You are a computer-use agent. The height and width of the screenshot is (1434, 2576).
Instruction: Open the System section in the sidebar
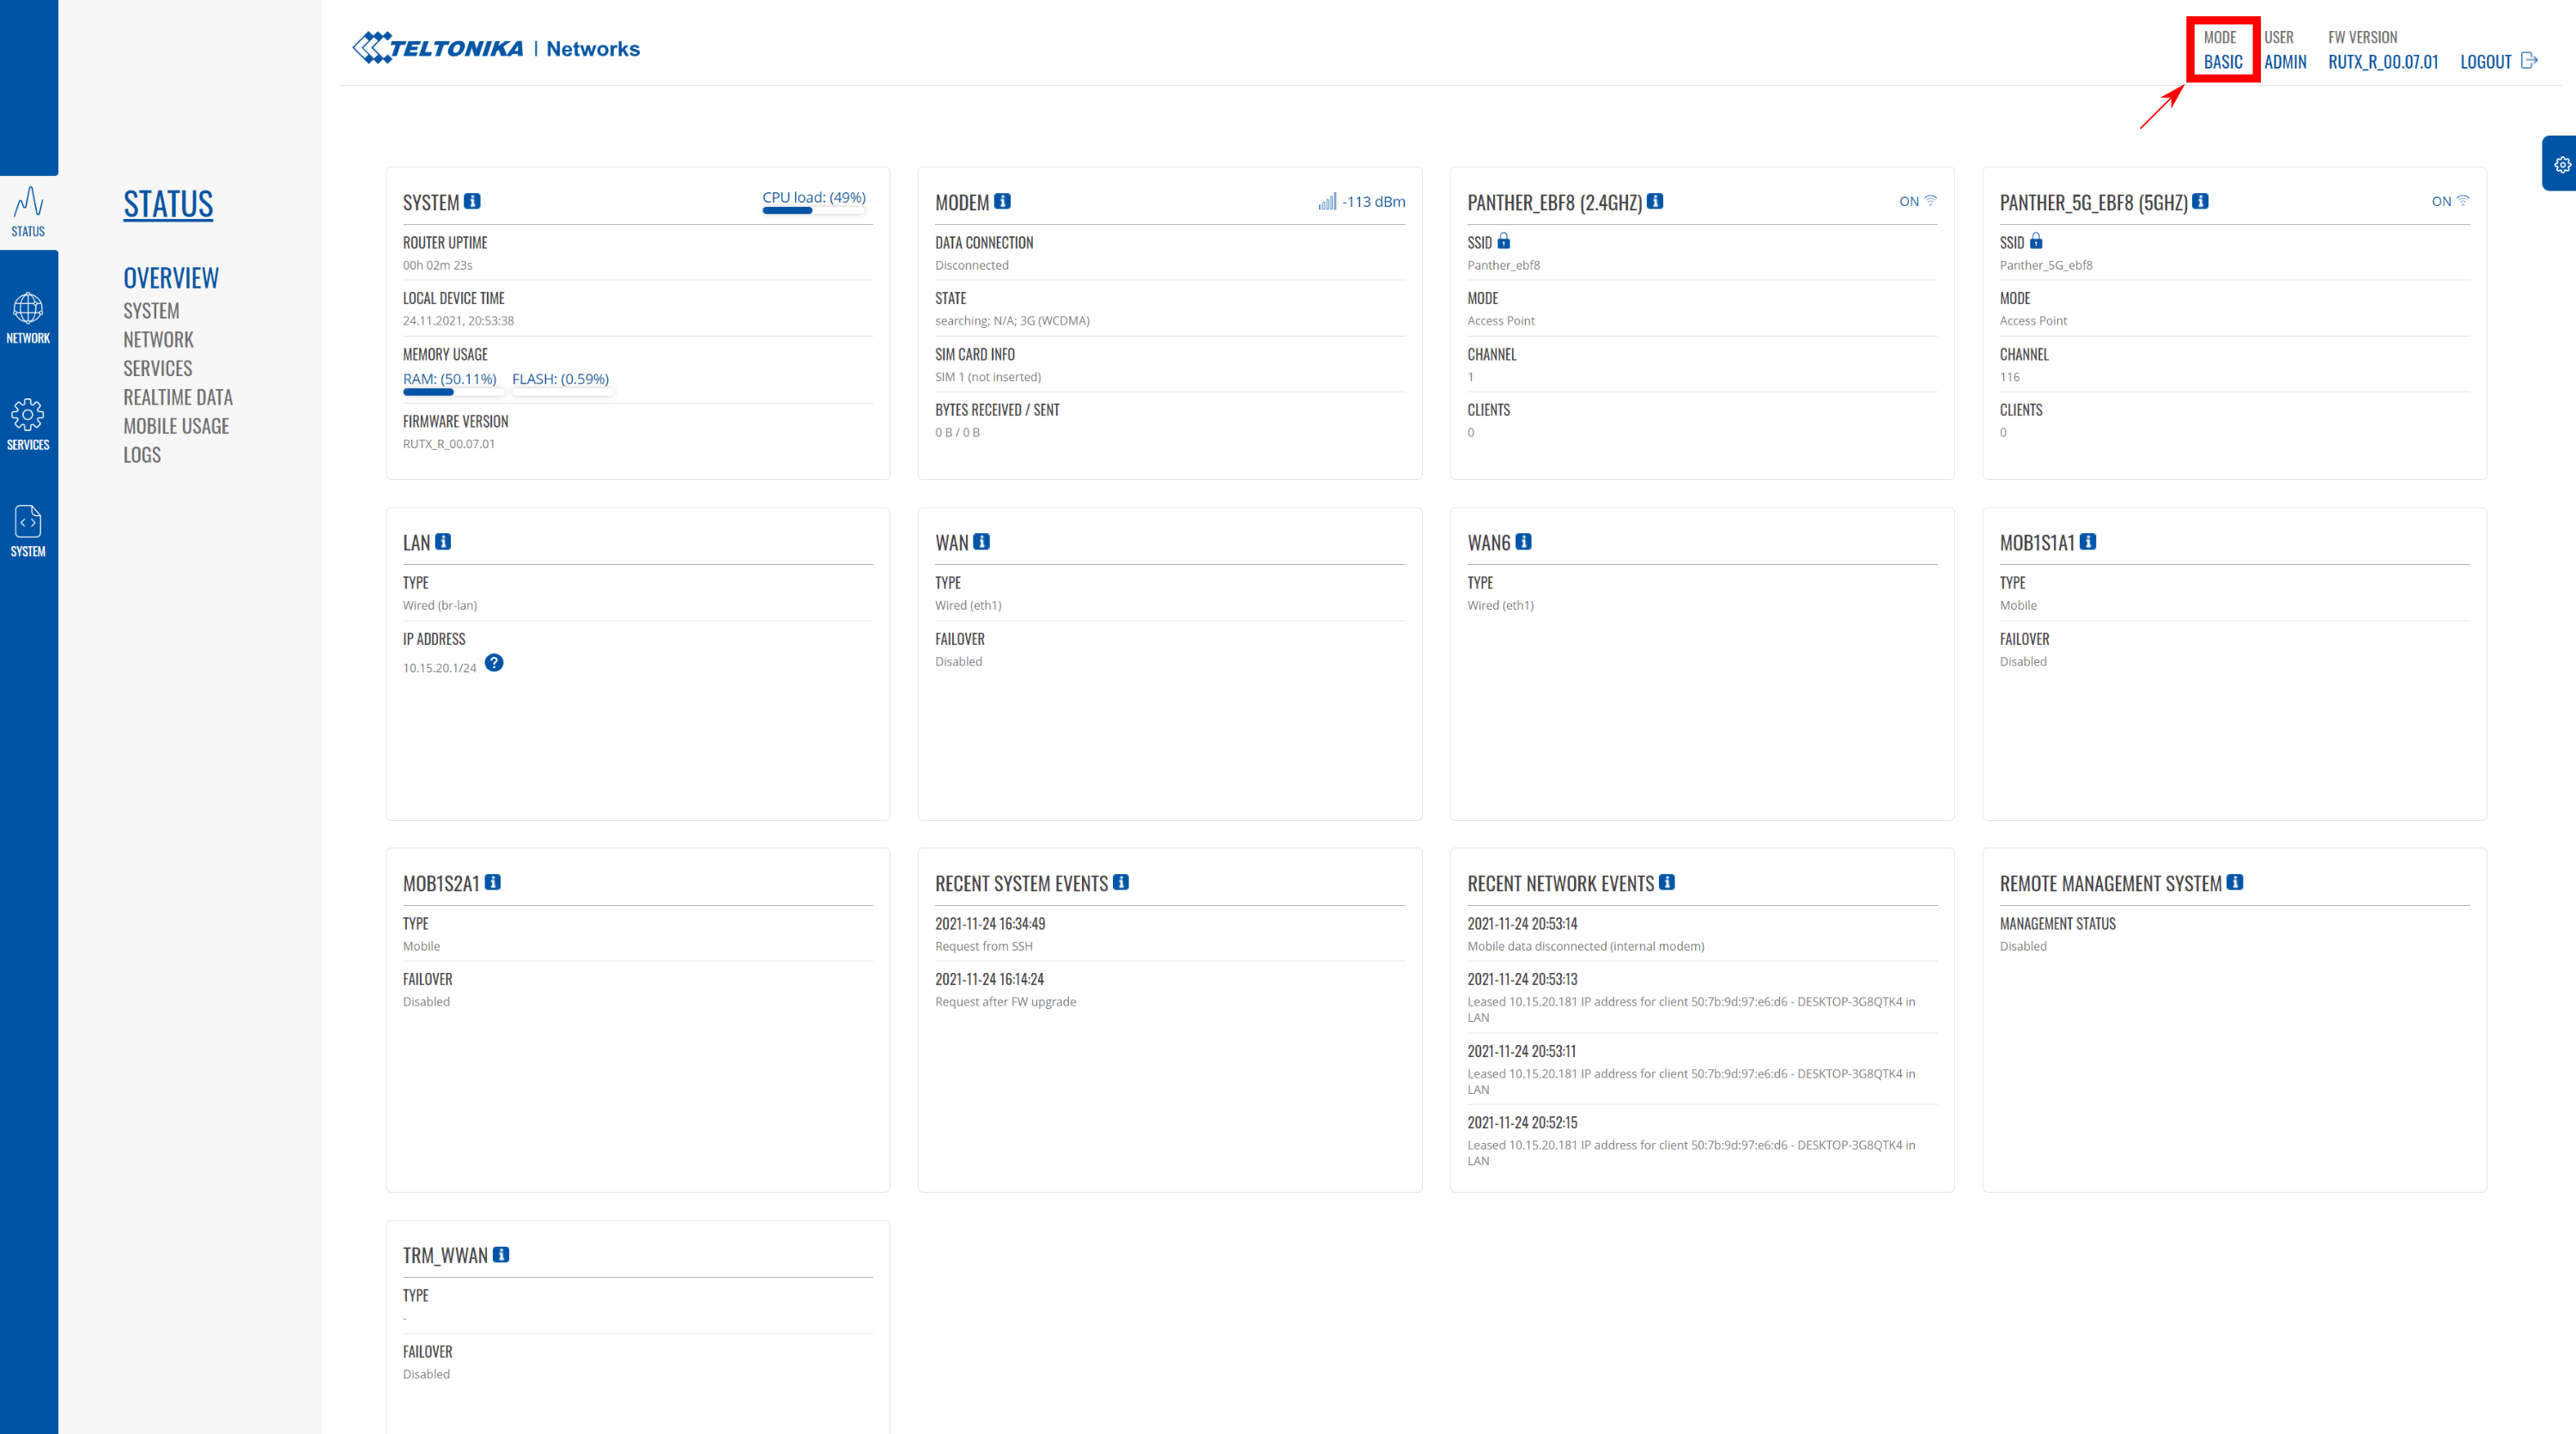[28, 531]
